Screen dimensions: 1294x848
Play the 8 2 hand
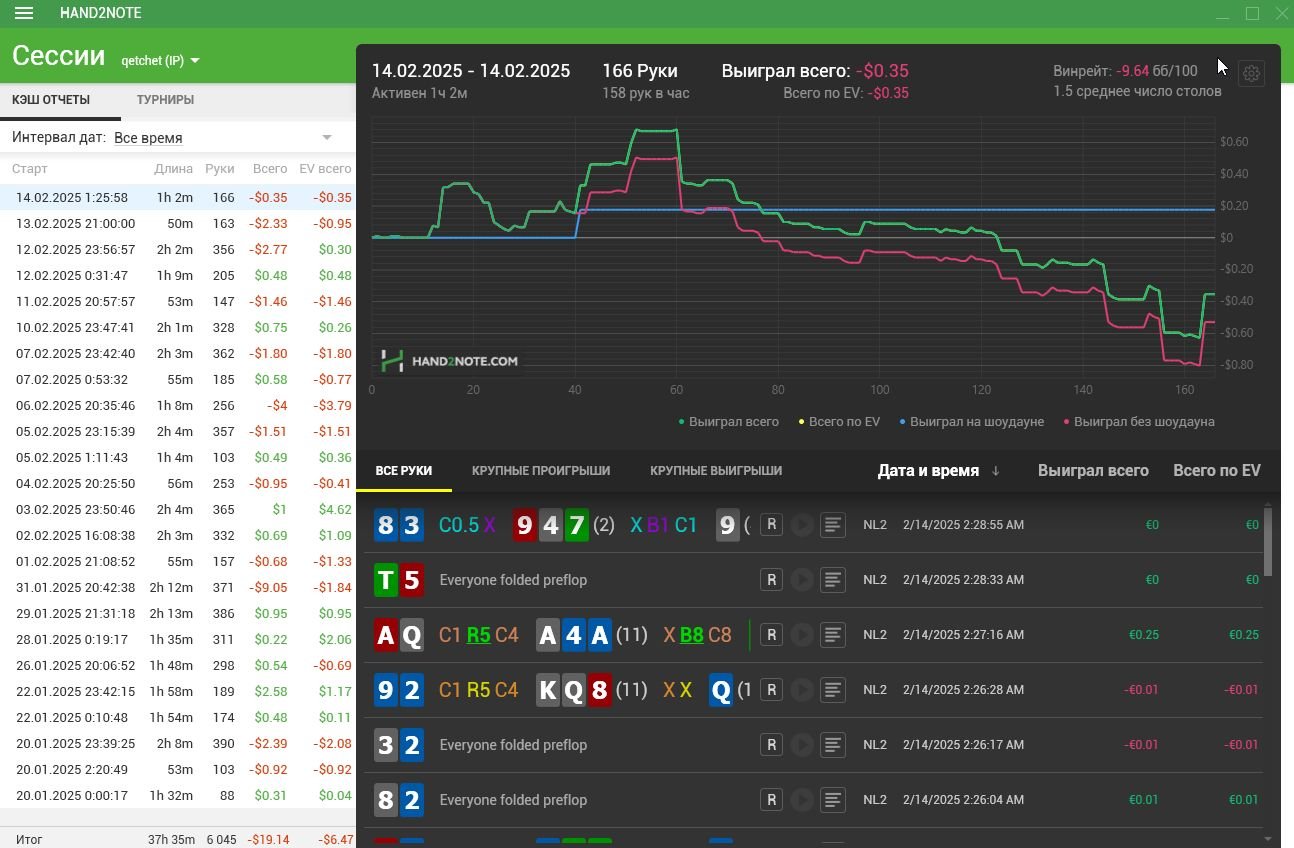802,800
